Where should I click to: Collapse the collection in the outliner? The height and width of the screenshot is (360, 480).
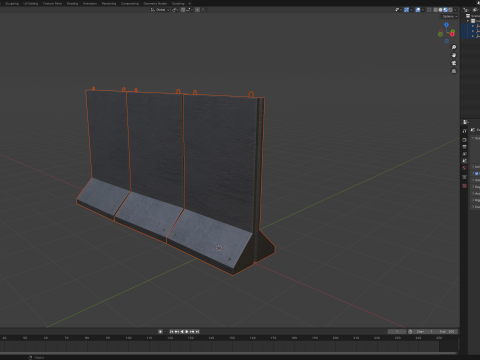click(468, 21)
